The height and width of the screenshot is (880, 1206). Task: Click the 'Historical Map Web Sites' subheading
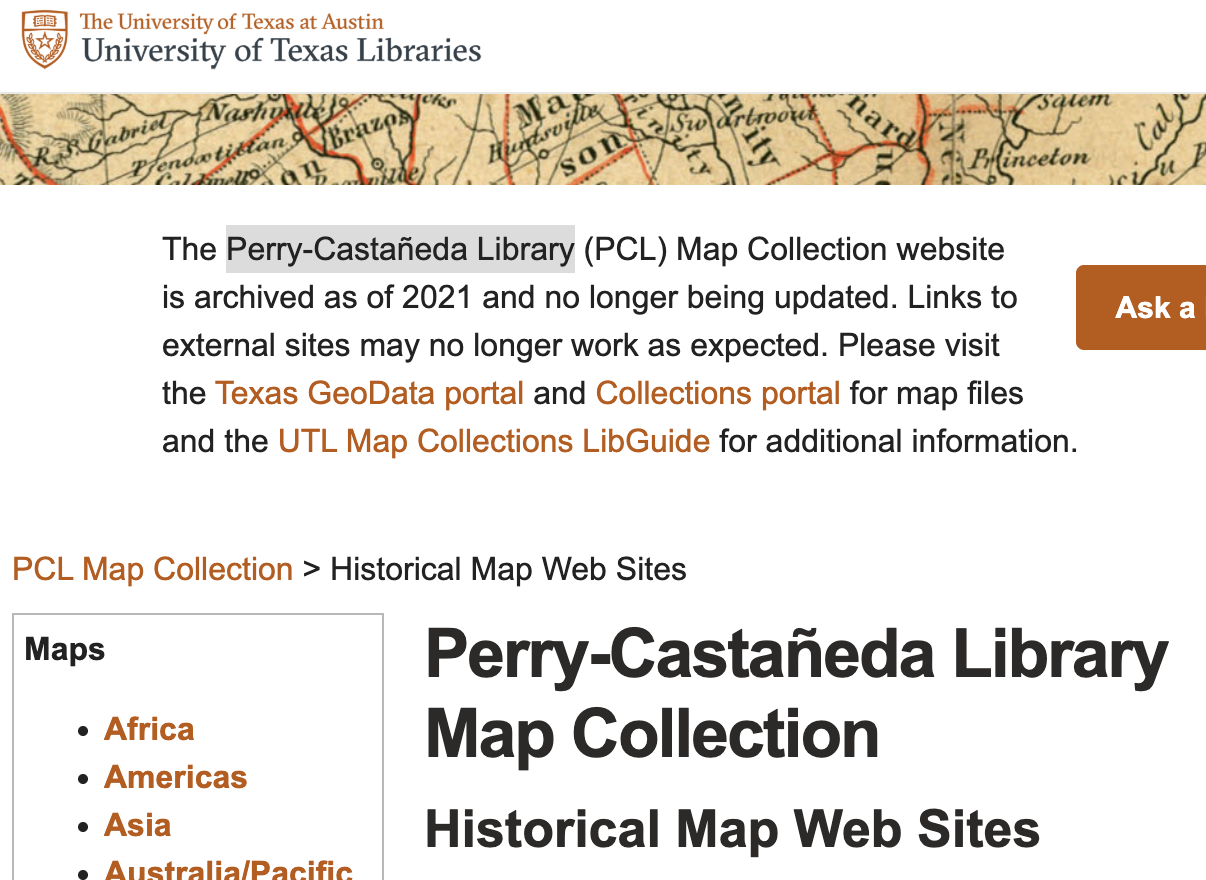point(733,829)
